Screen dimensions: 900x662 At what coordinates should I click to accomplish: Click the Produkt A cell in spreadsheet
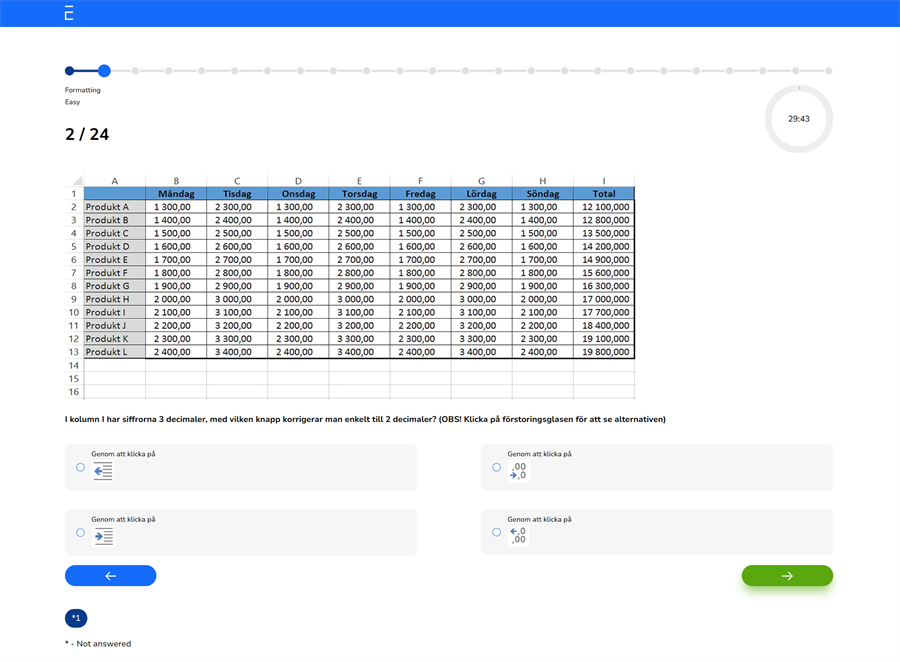click(114, 207)
